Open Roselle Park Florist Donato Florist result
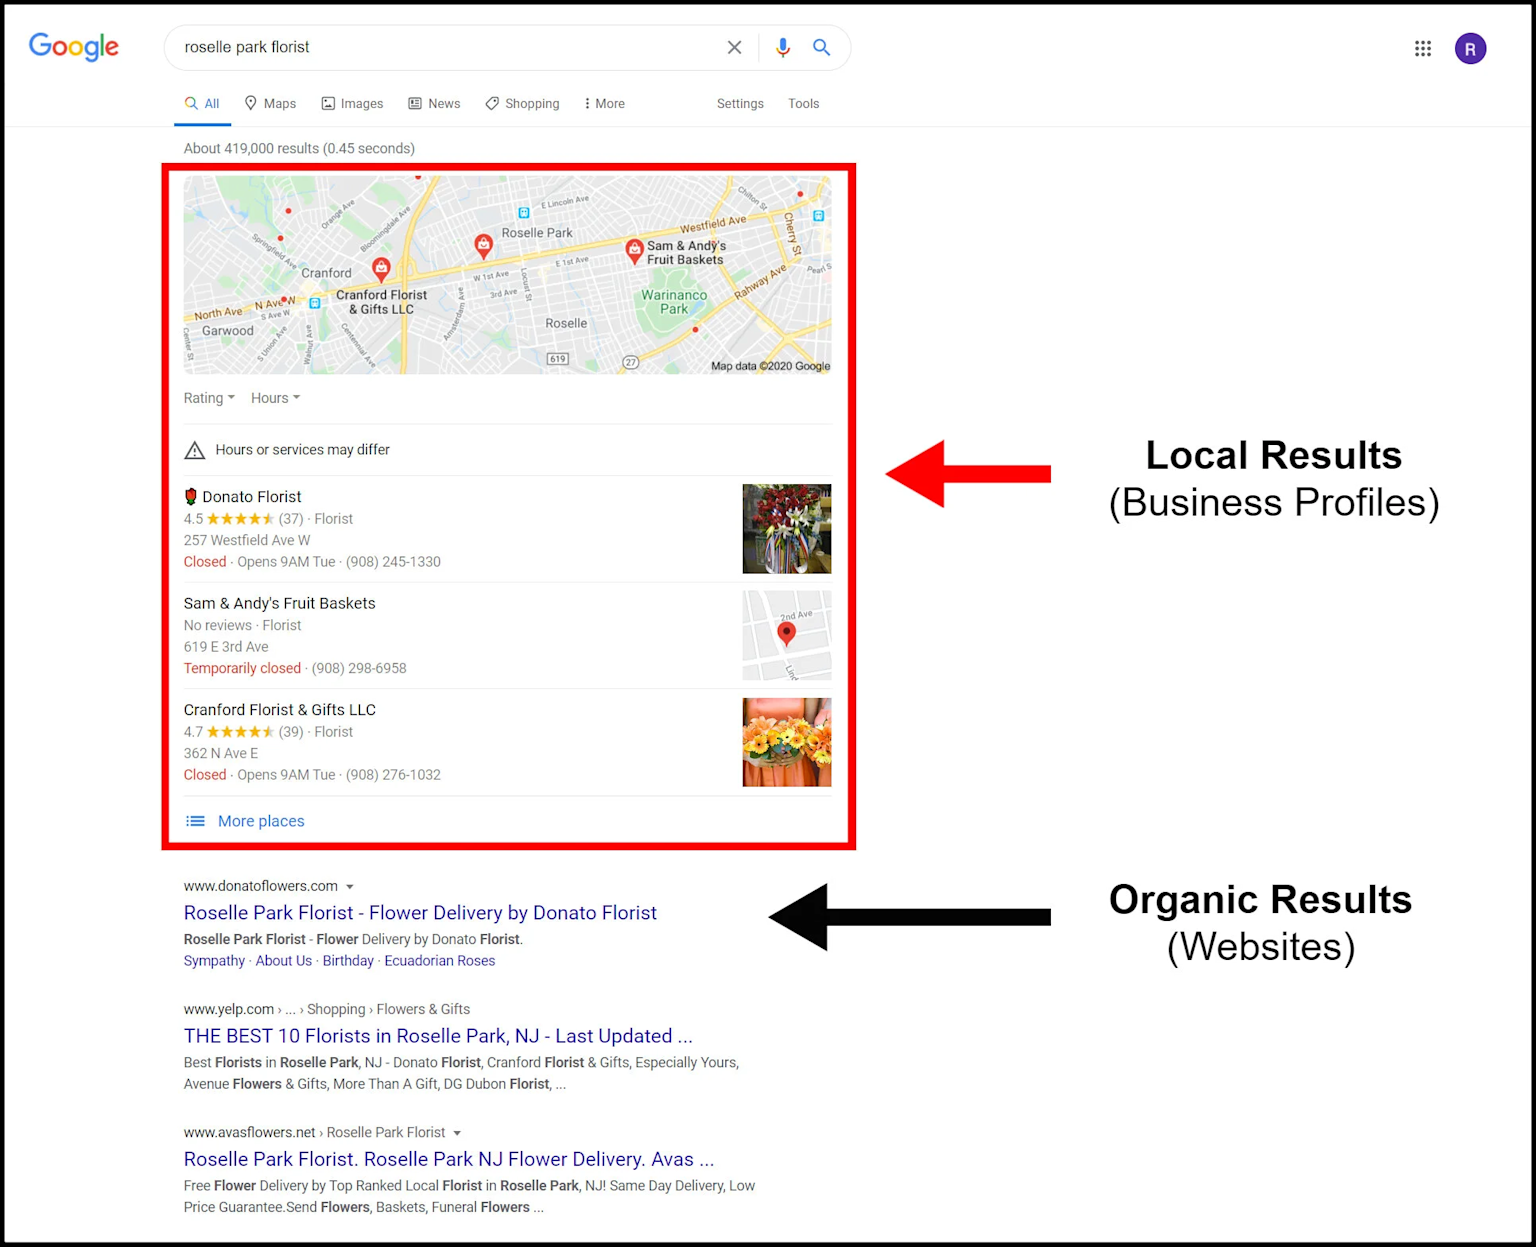 (x=420, y=913)
